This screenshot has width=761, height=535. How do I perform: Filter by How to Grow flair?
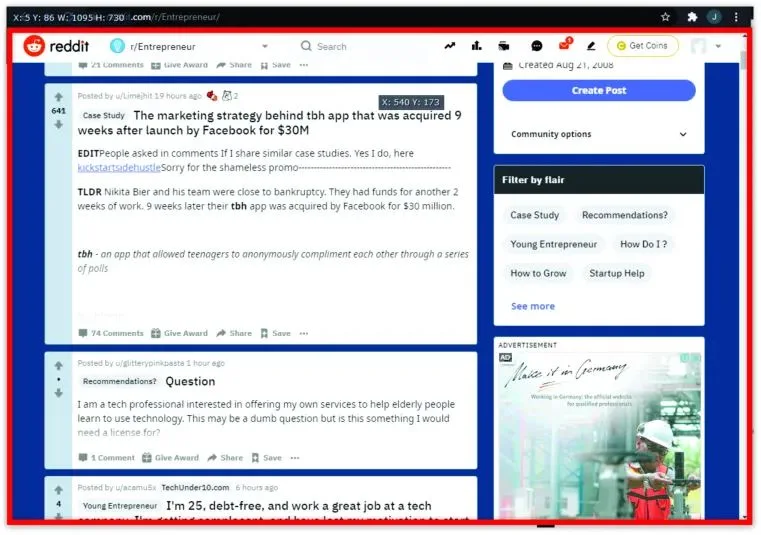pyautogui.click(x=538, y=273)
